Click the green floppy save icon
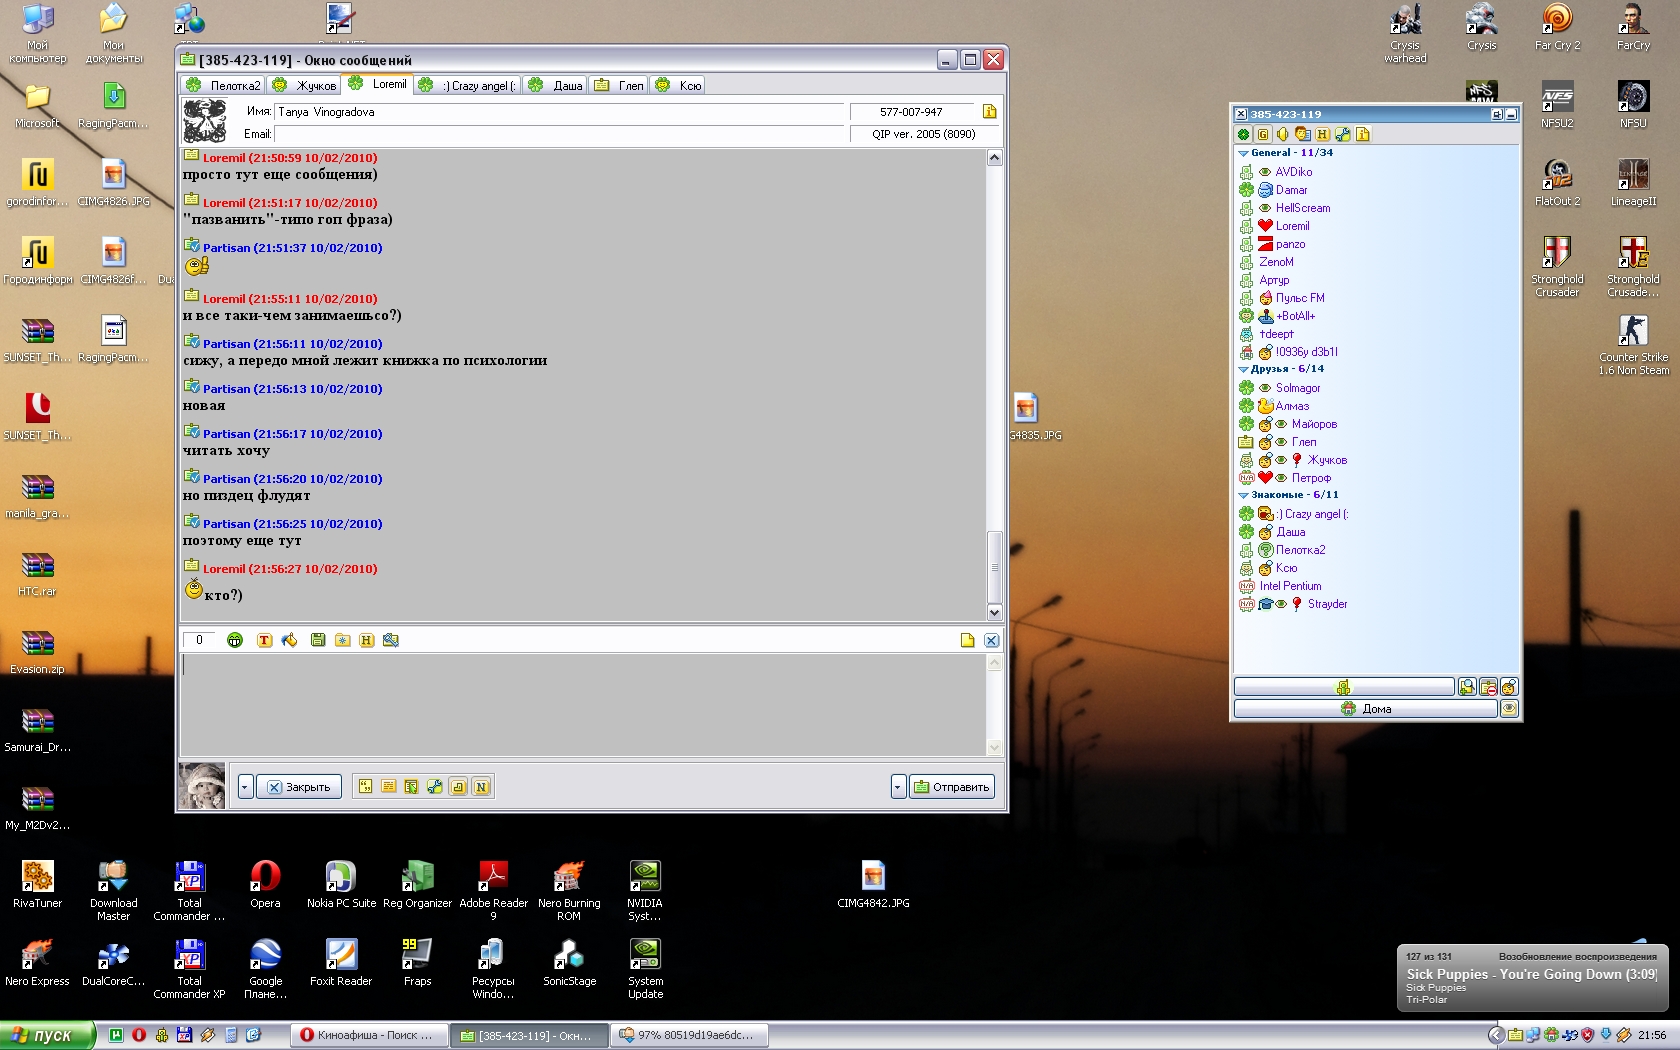This screenshot has width=1680, height=1050. (317, 640)
